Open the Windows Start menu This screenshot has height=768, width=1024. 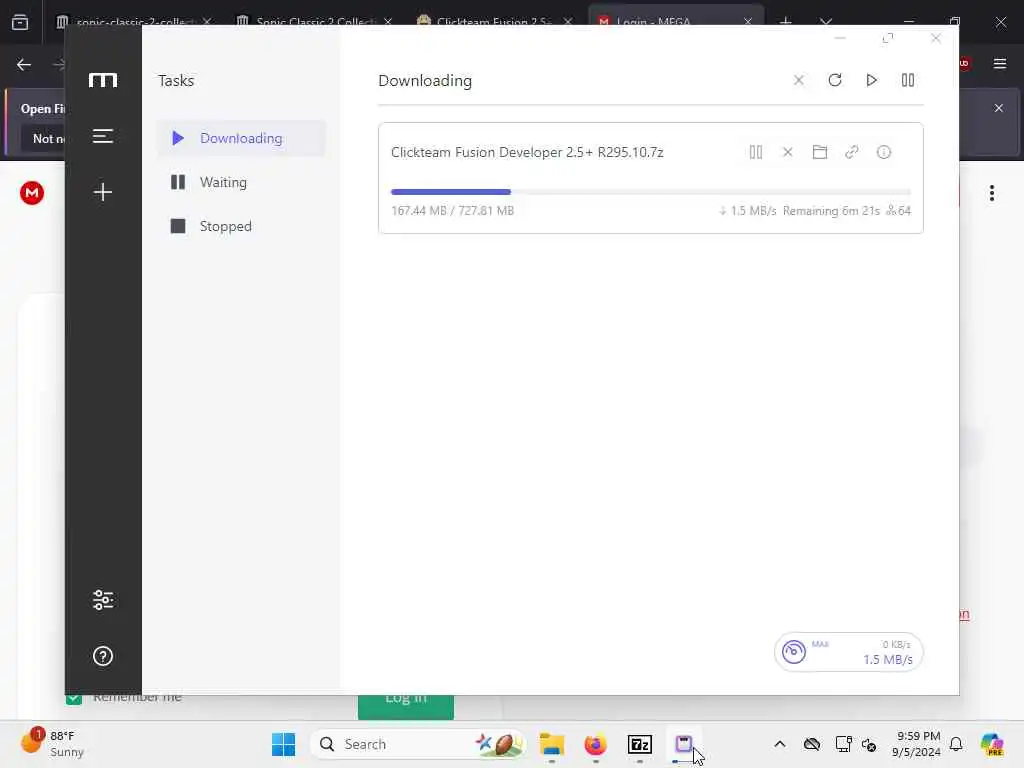pyautogui.click(x=283, y=744)
